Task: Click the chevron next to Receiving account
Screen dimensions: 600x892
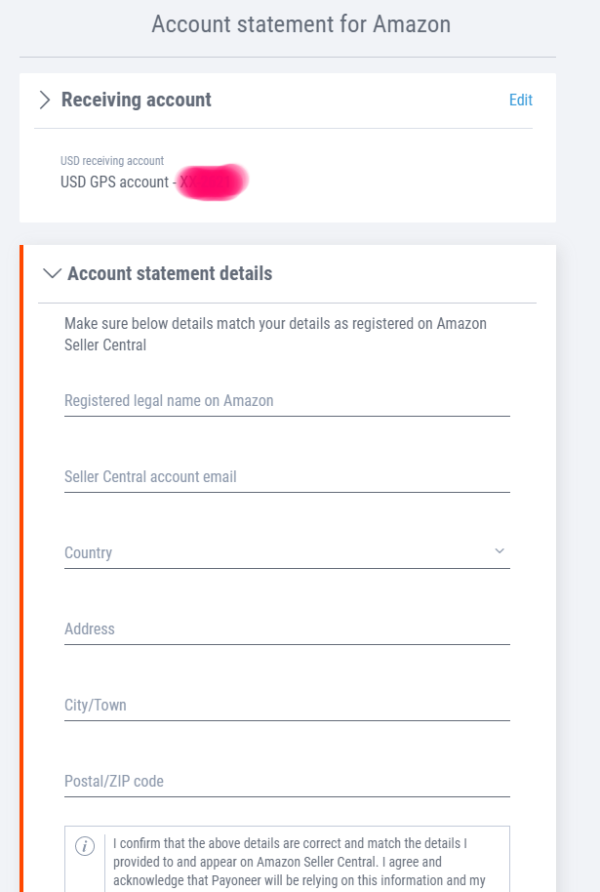Action: [x=45, y=99]
